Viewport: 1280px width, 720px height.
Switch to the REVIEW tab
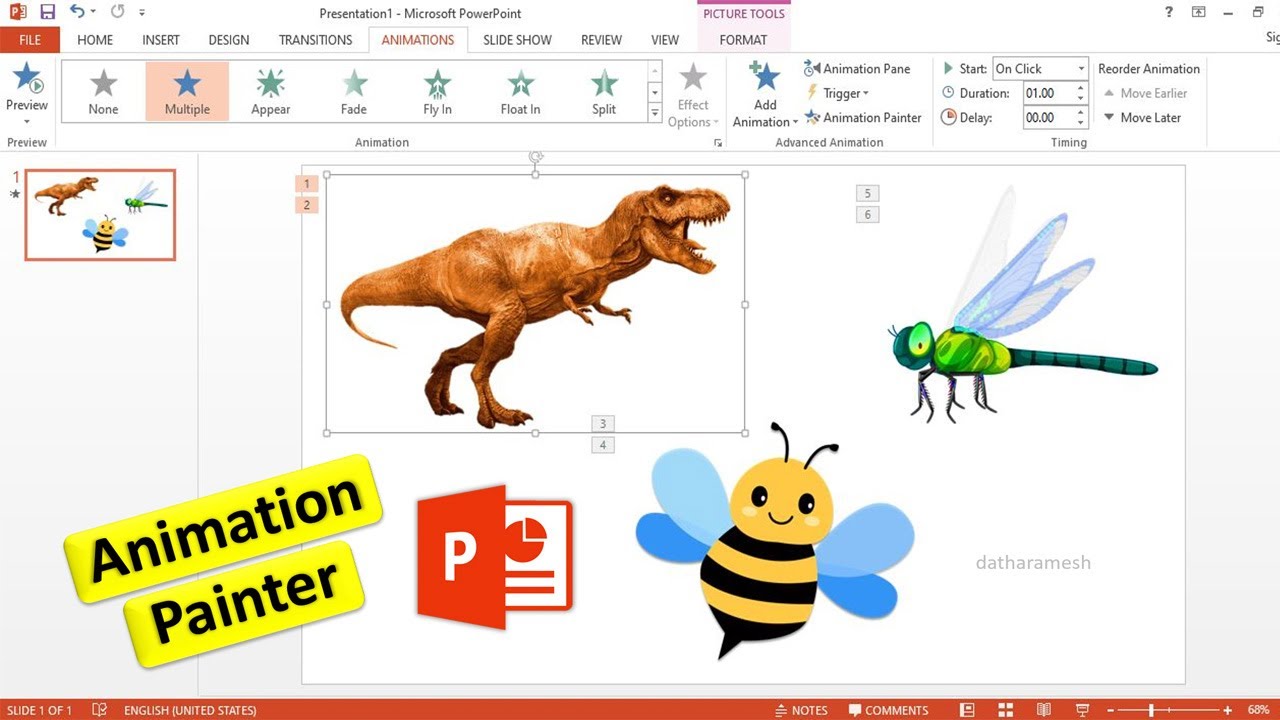point(601,40)
